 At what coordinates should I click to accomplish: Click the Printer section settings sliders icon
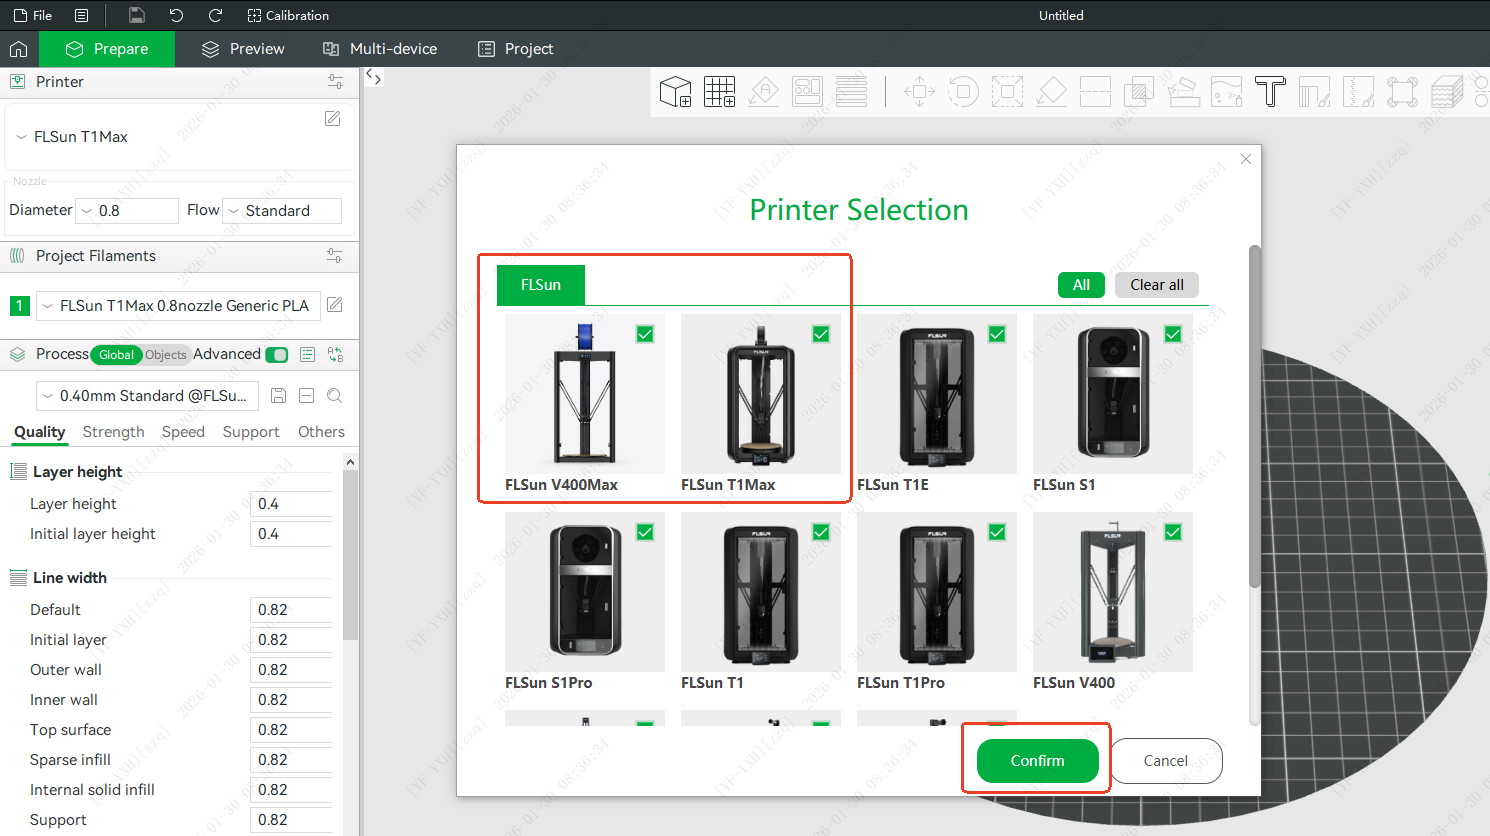point(335,82)
